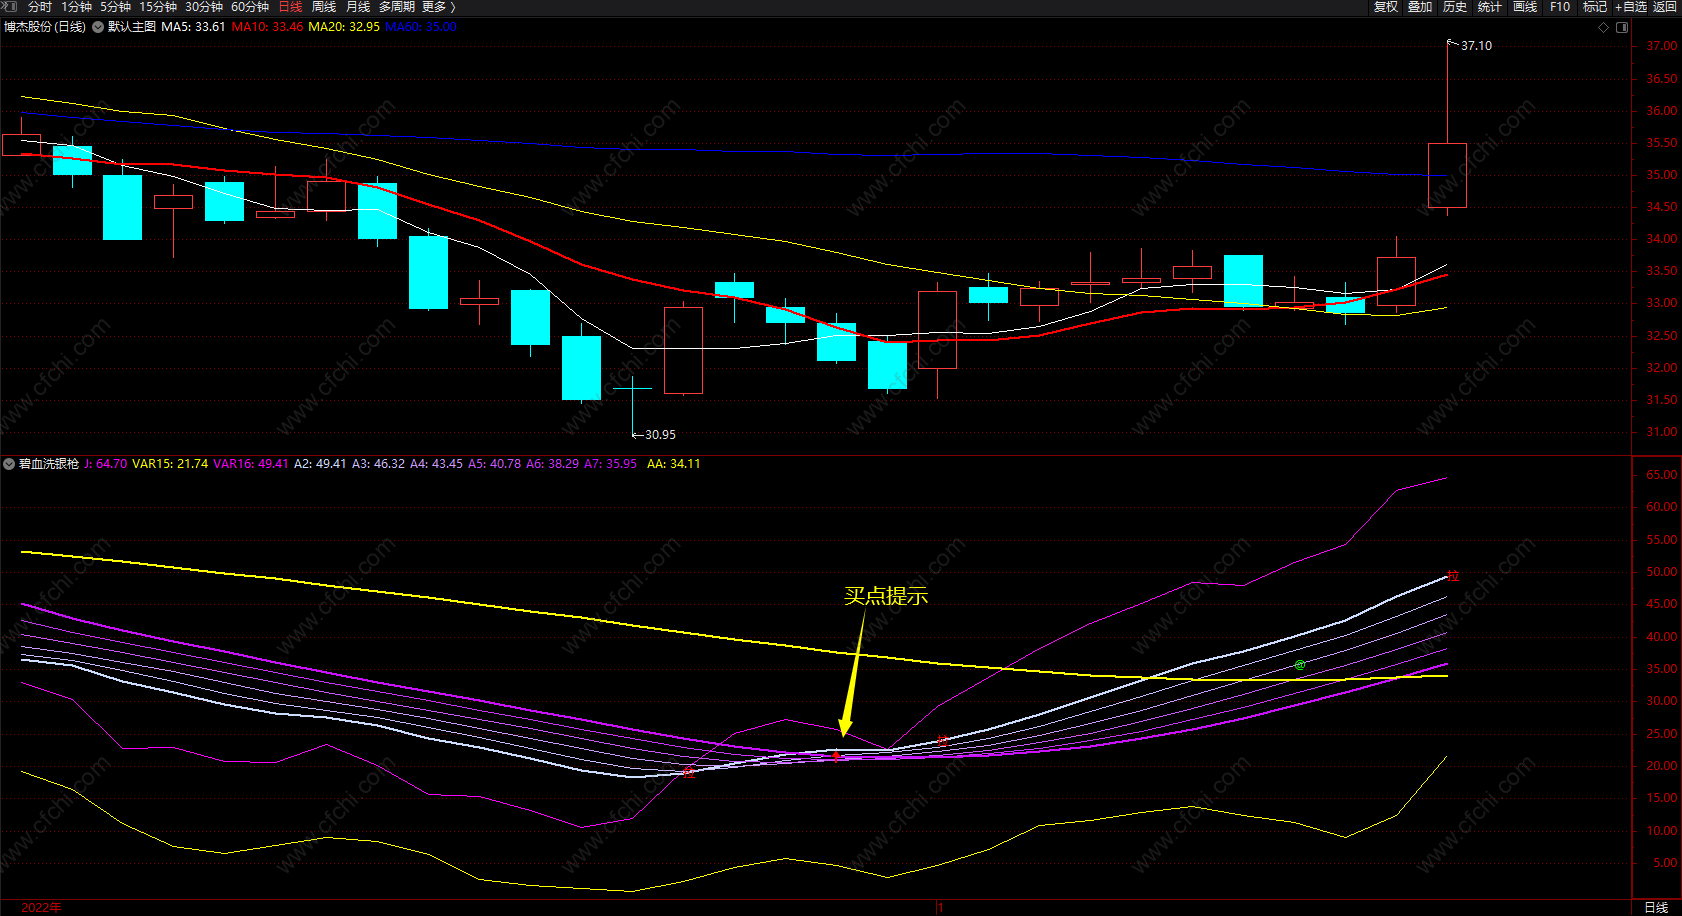Click the VAR15: 21.74 value

coord(170,464)
